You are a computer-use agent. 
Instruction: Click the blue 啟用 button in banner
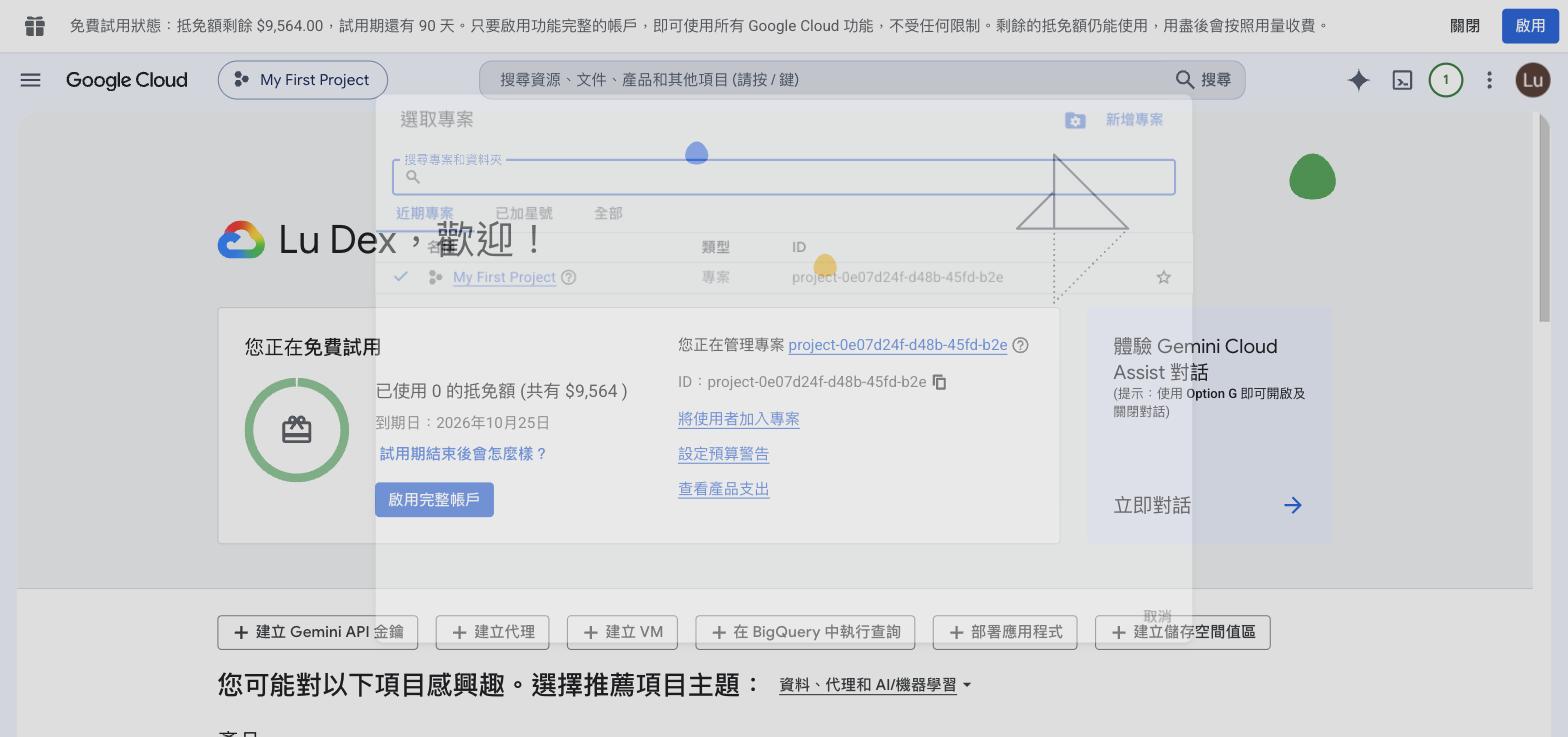tap(1530, 25)
